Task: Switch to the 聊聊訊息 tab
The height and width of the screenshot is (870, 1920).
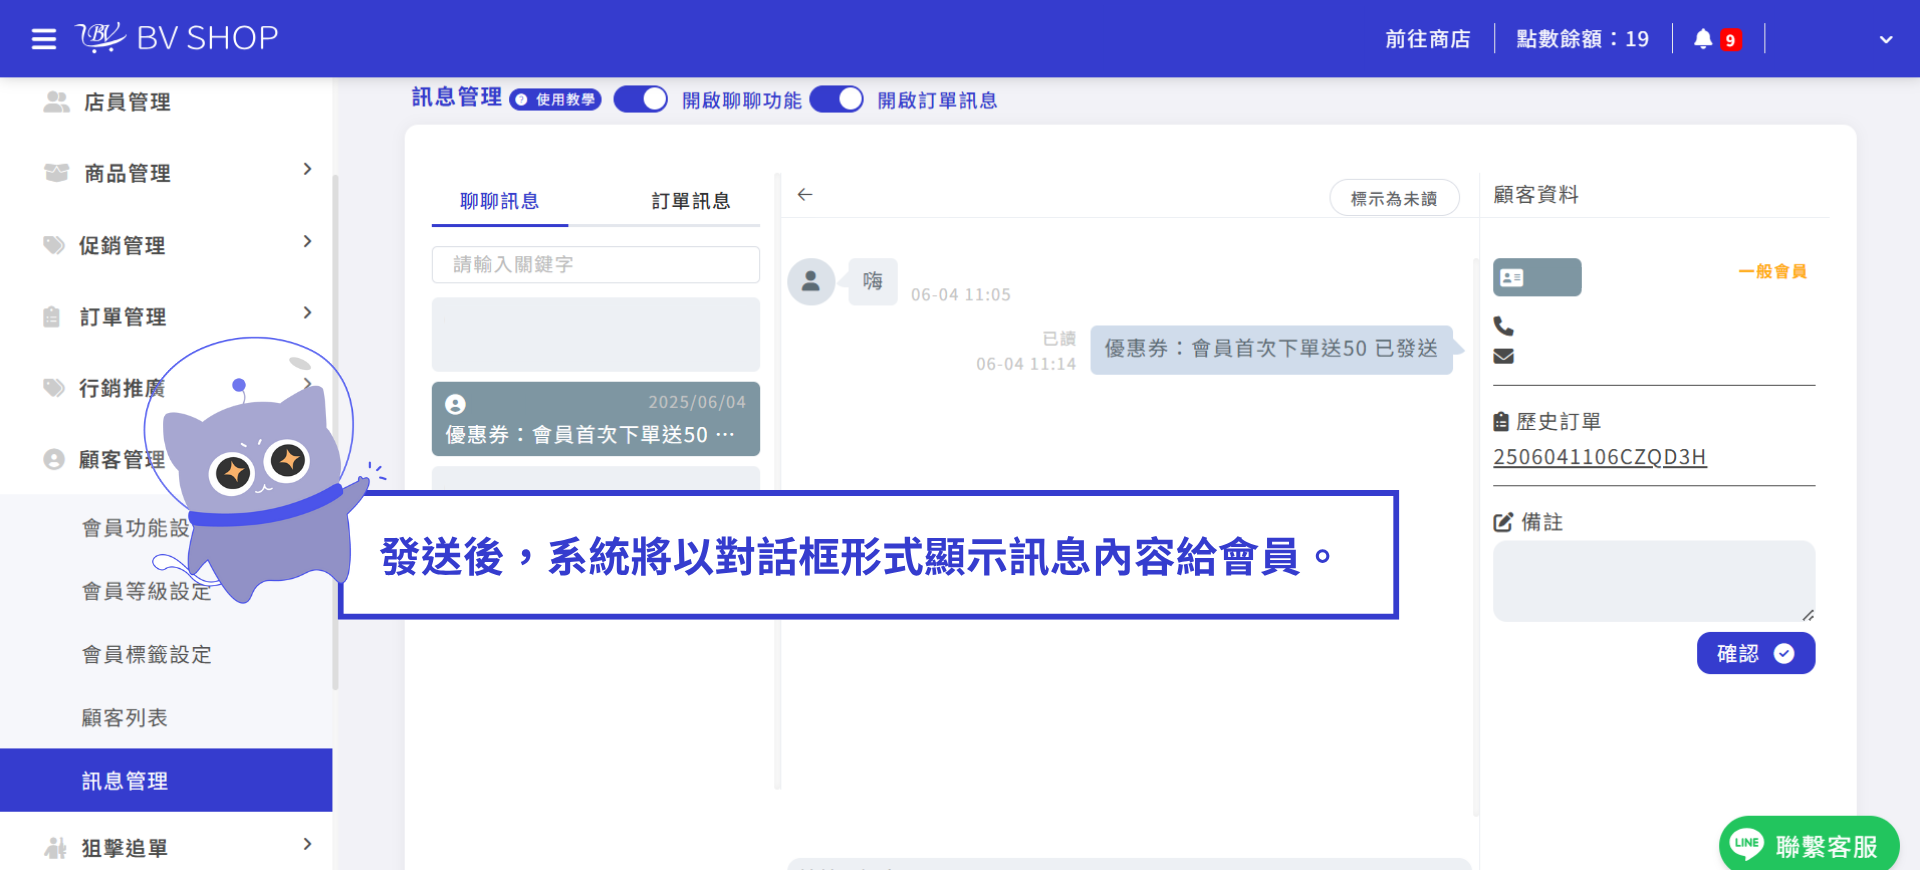Action: [500, 201]
